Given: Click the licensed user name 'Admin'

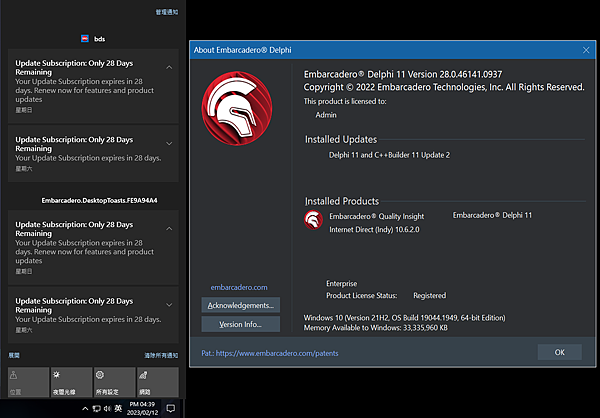Looking at the screenshot, I should pos(326,115).
